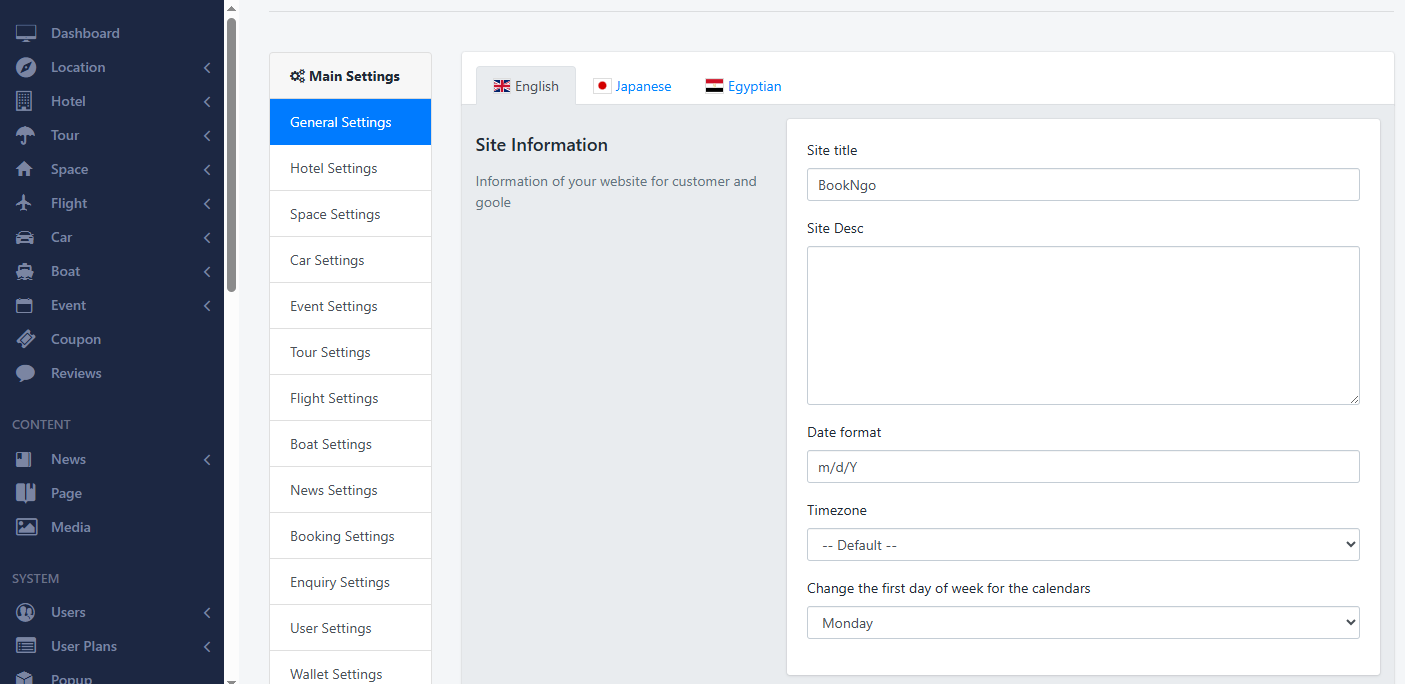Open the Timezone dropdown
The image size is (1405, 684).
[1082, 545]
